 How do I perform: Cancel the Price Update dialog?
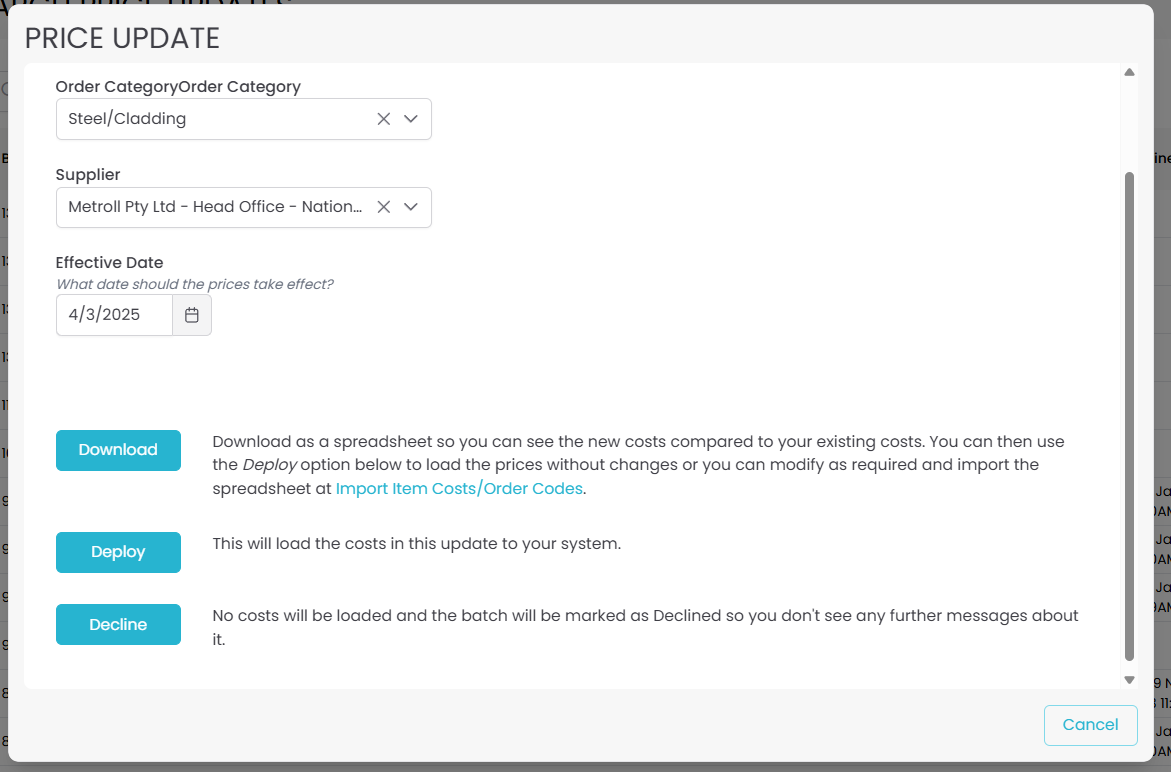pos(1090,725)
